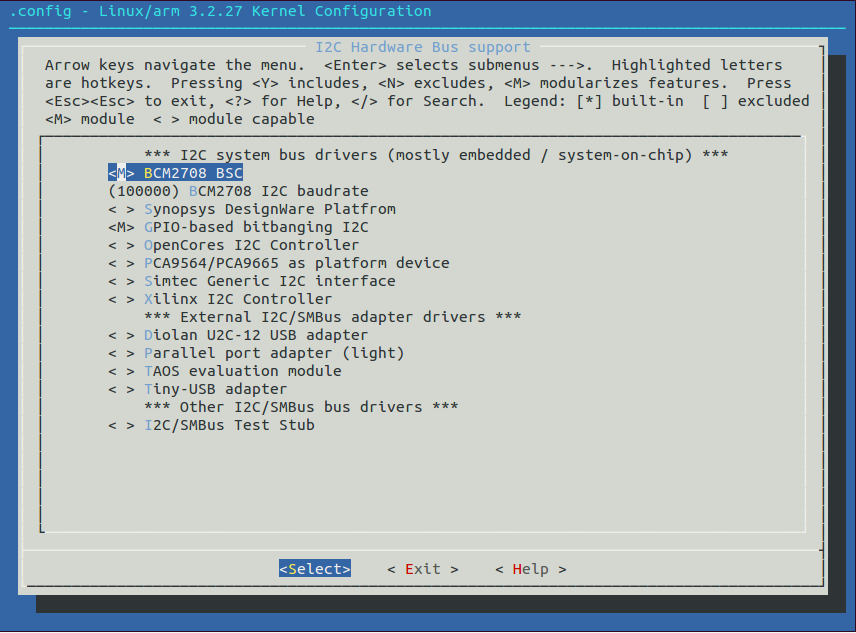Click the I2C system bus drivers heading
856x633 pixels.
436,155
